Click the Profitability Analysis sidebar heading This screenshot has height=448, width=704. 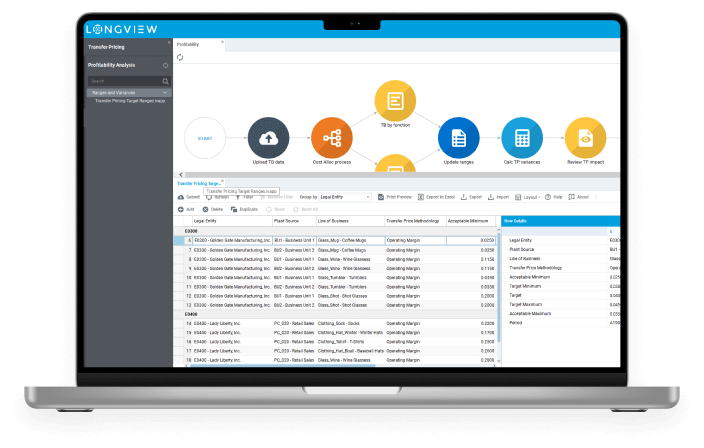111,65
